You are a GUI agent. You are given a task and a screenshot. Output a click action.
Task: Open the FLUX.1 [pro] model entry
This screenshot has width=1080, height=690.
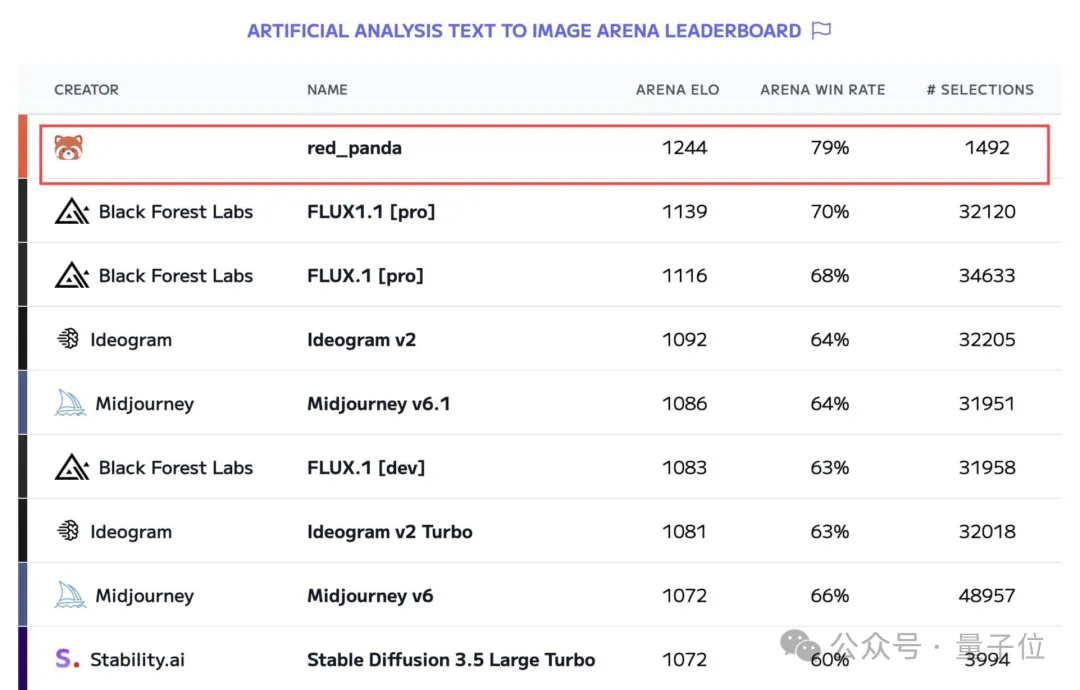(365, 275)
